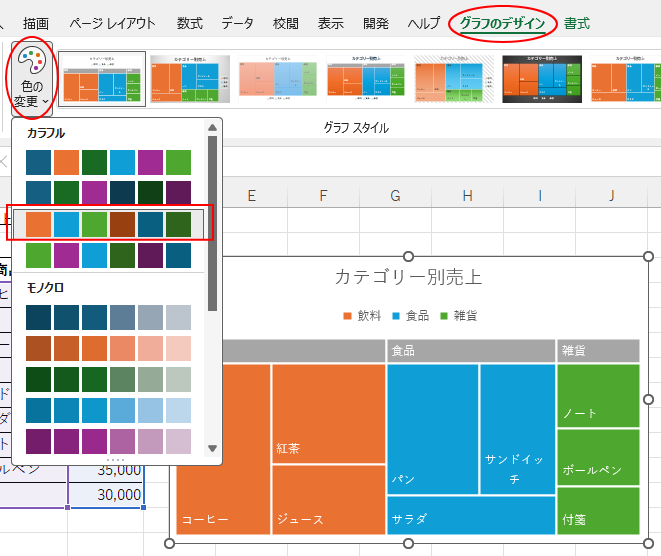Select the 紅茶 treemap block
The image size is (661, 556).
coord(329,414)
